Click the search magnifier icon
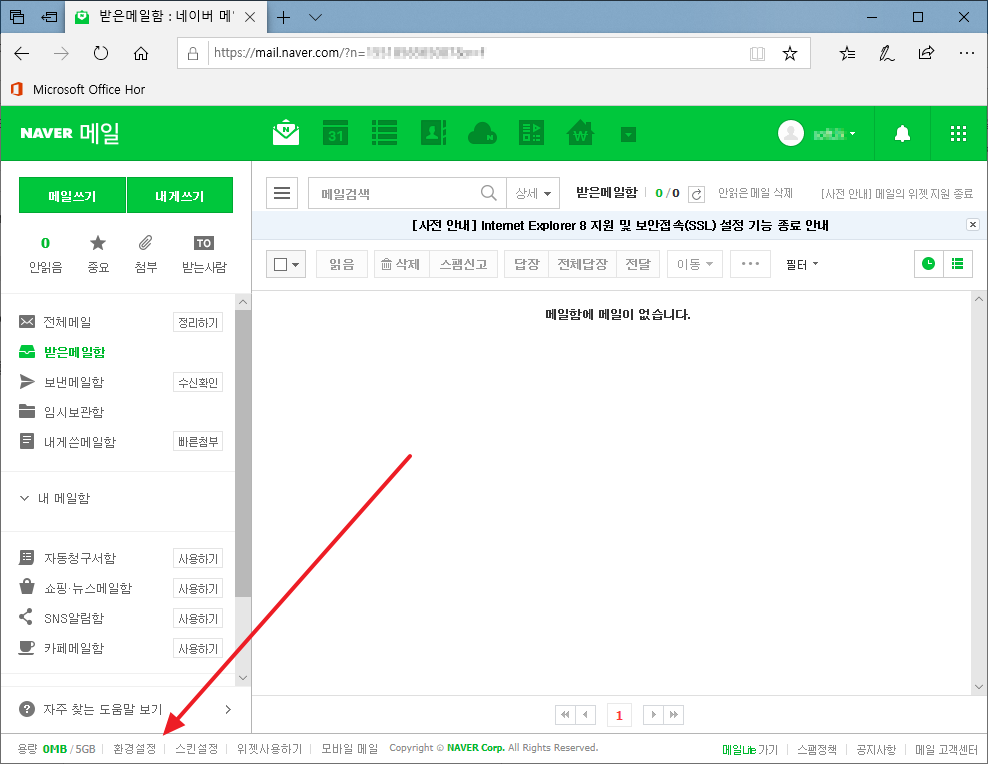Screen dimensions: 988x764 click(x=489, y=193)
